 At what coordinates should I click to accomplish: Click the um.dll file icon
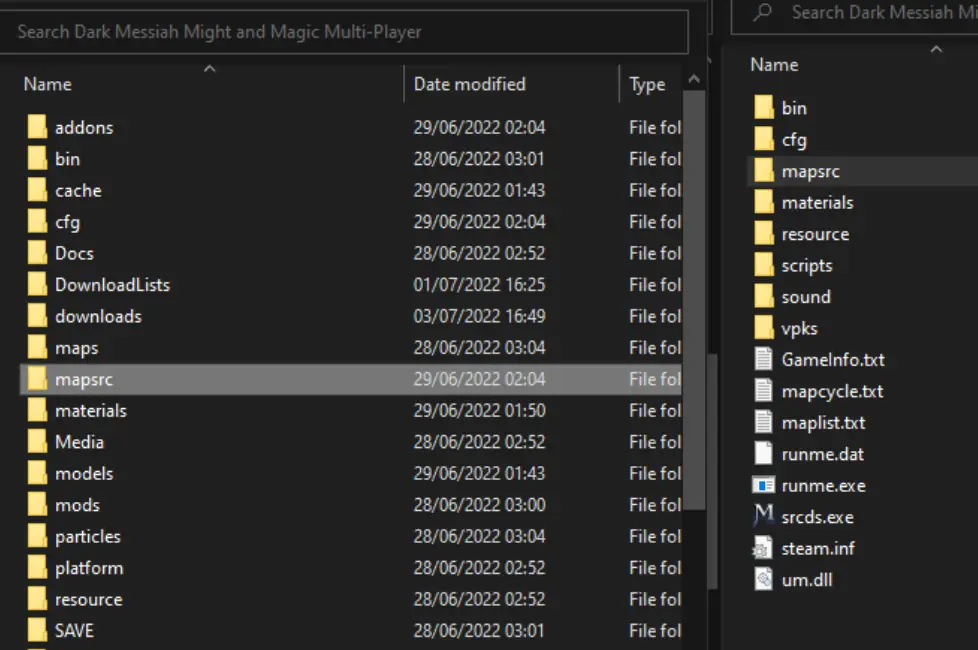pyautogui.click(x=764, y=580)
